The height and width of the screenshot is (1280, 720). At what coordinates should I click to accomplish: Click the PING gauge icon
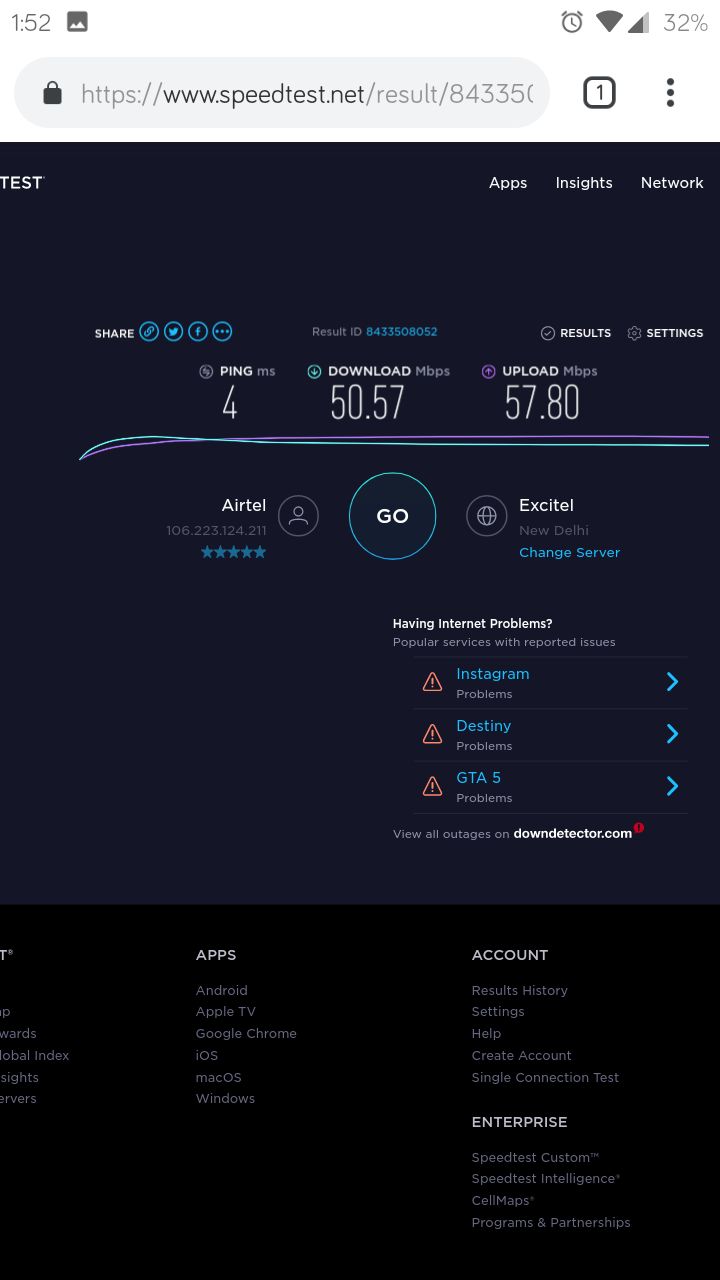click(x=206, y=371)
